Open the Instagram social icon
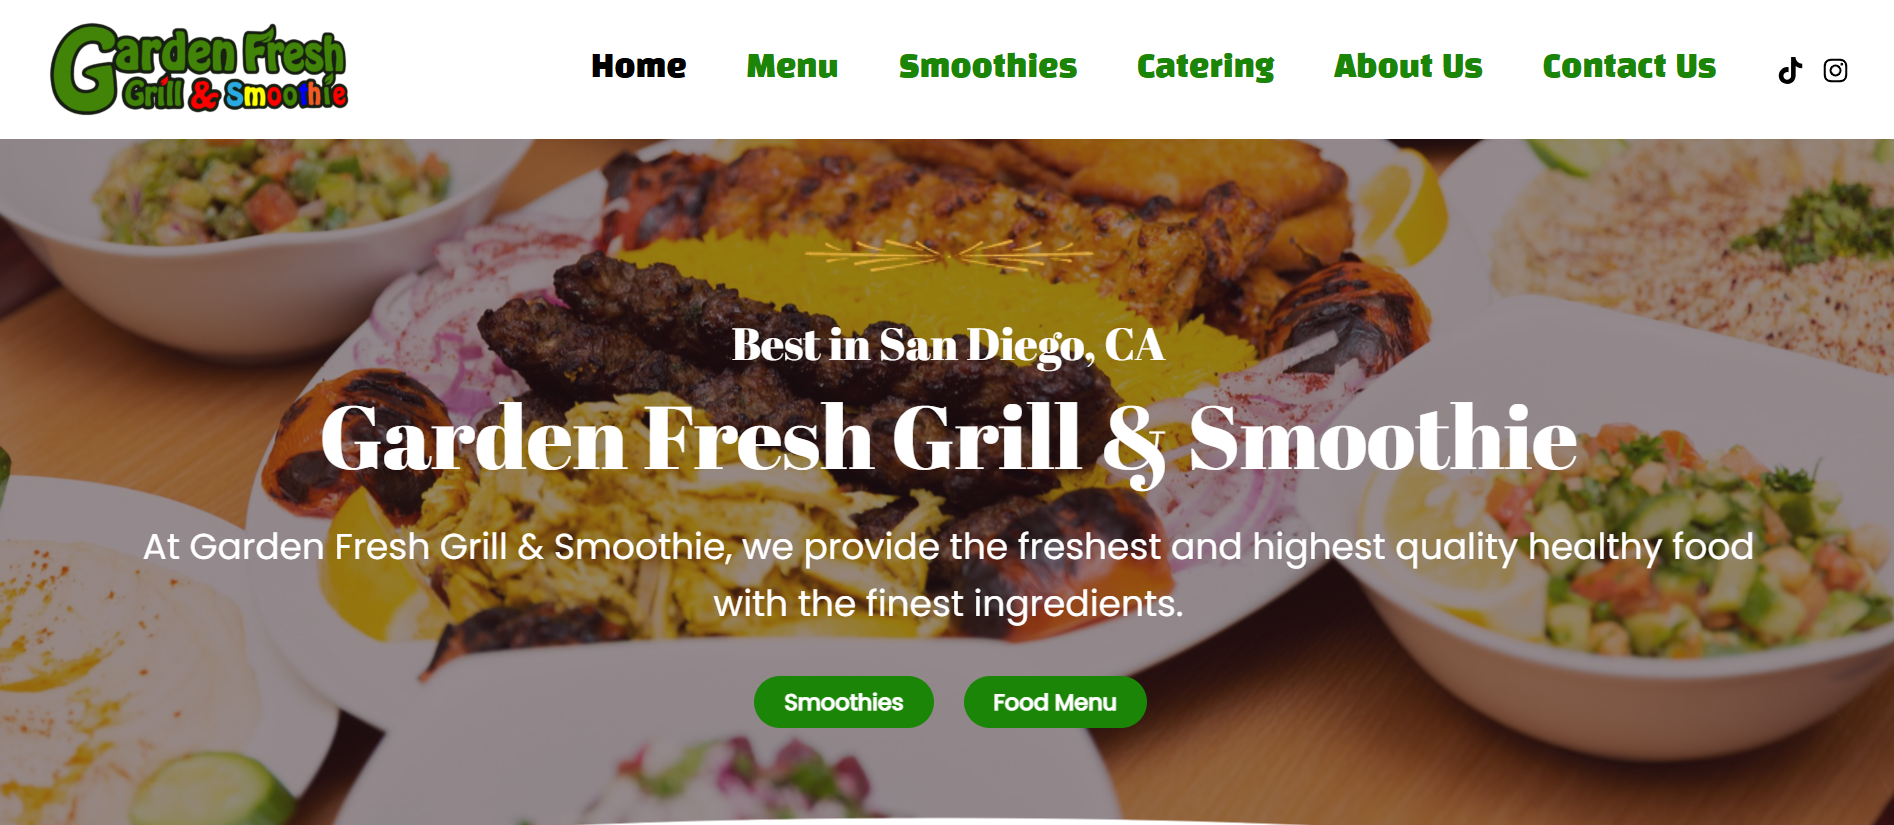1894x825 pixels. click(1835, 71)
